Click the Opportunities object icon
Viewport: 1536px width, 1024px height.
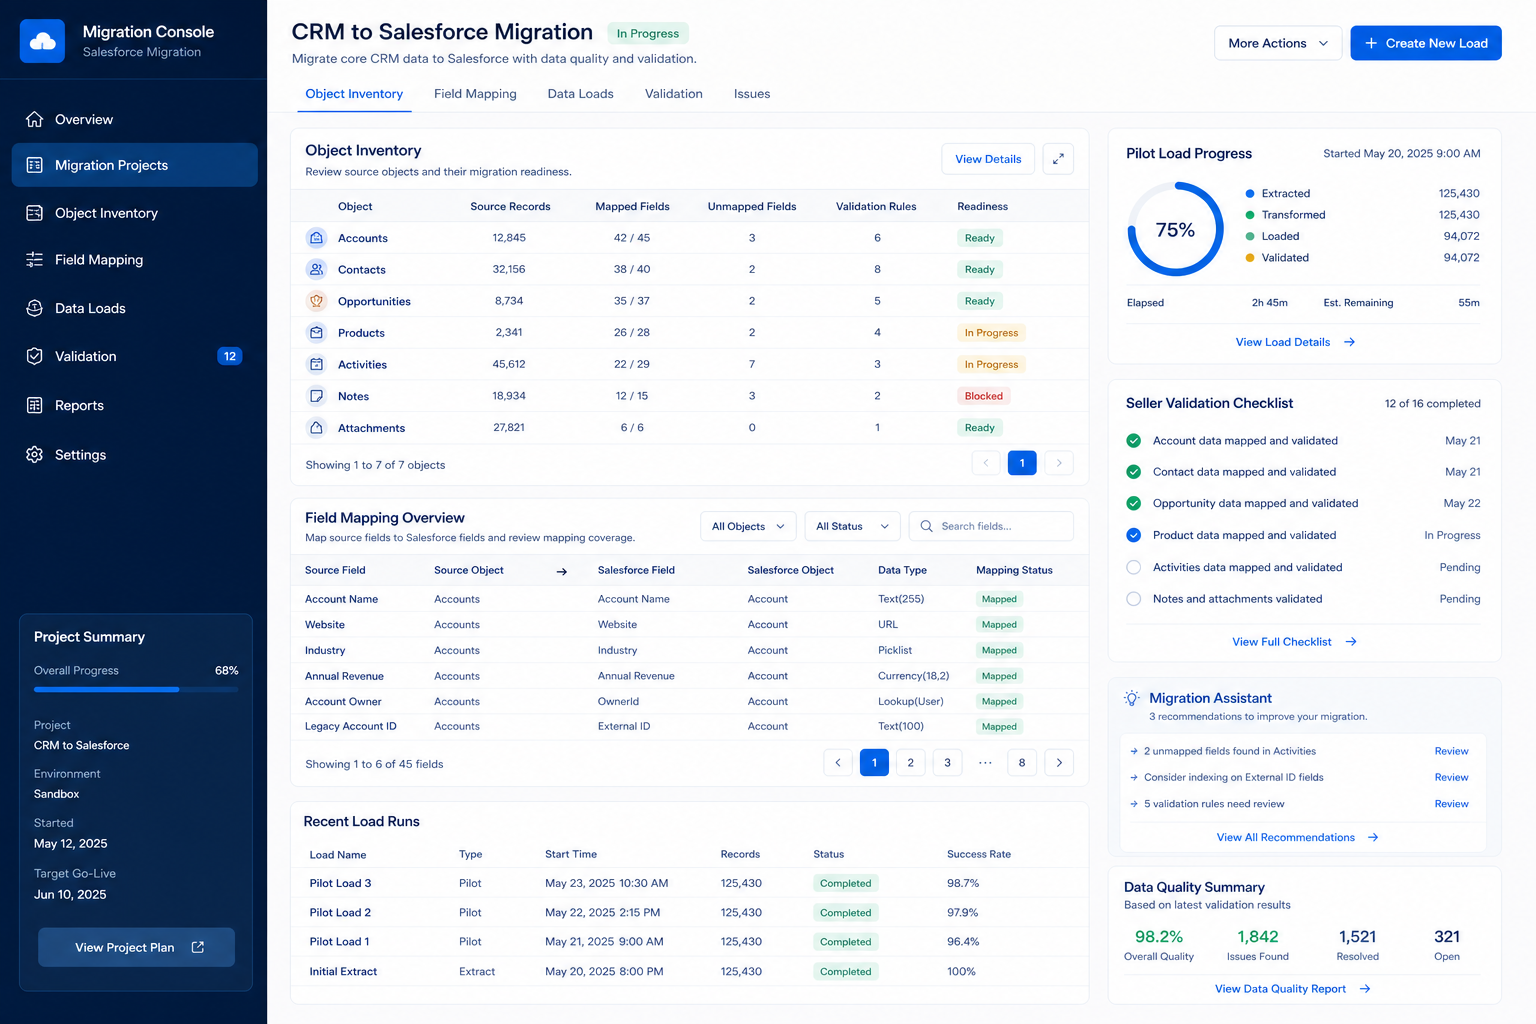[316, 301]
